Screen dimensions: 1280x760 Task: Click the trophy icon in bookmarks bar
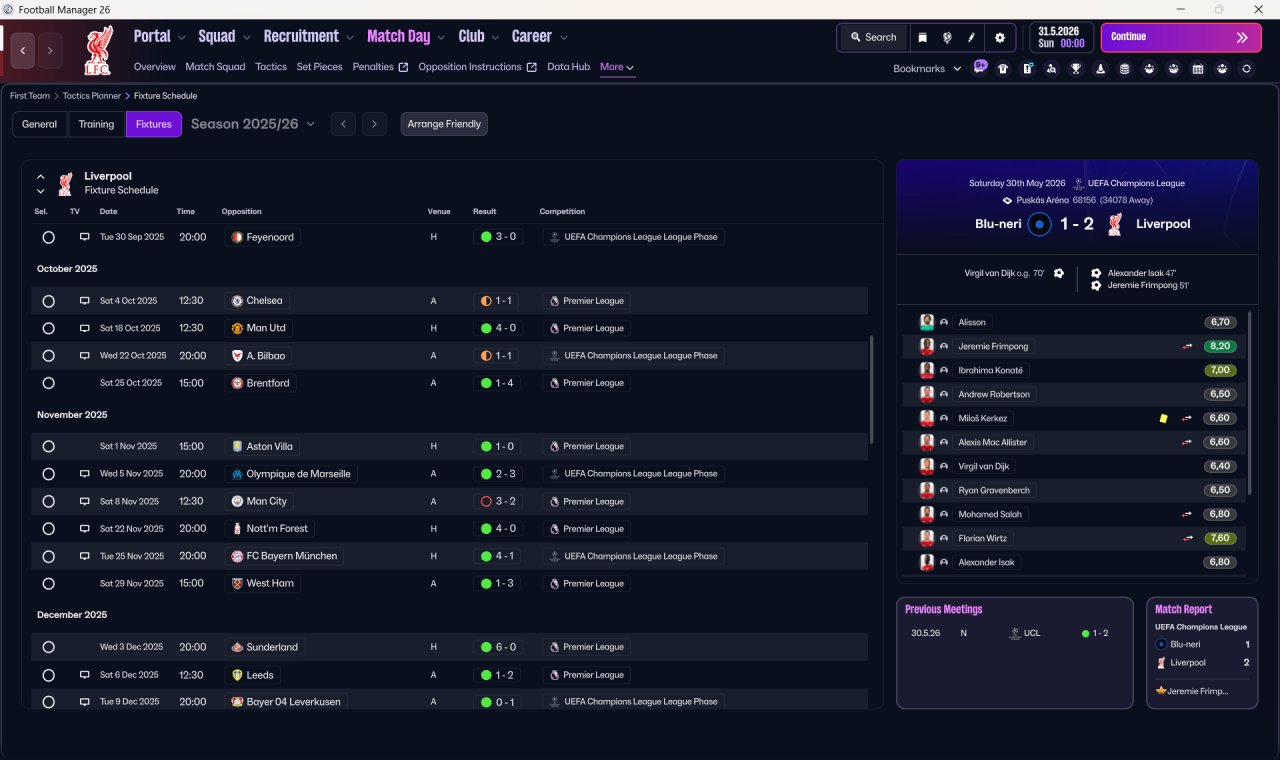click(x=1076, y=69)
